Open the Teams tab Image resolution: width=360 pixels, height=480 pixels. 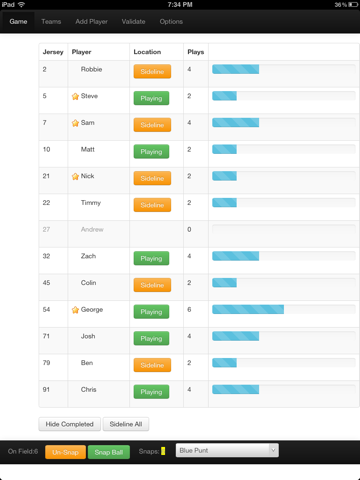[51, 22]
